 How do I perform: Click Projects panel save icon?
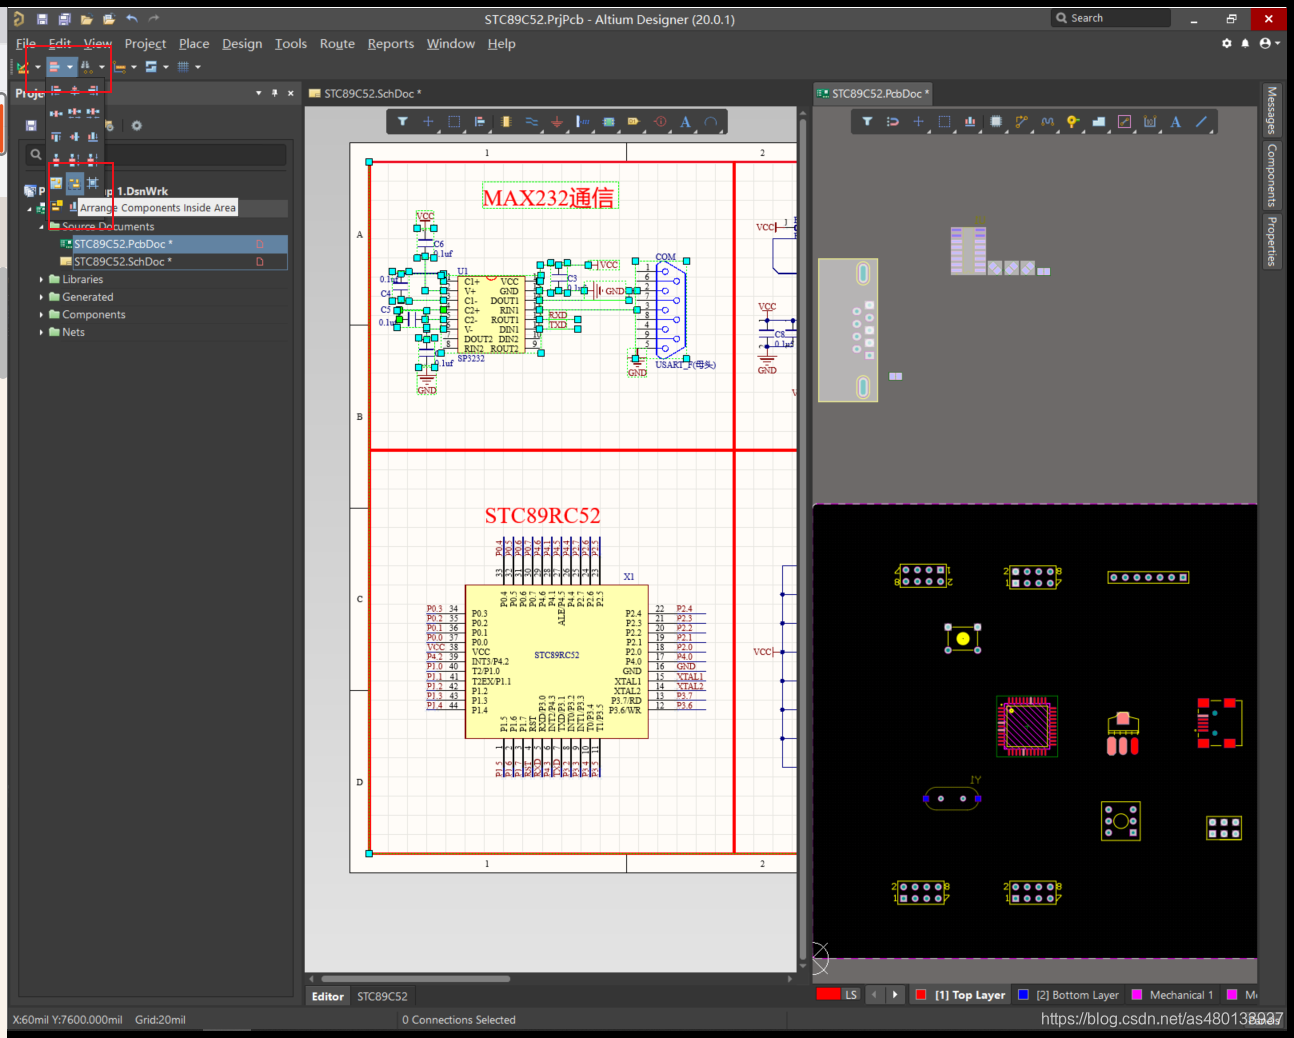(31, 126)
